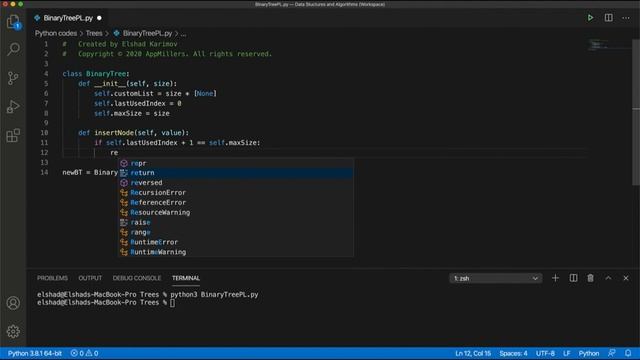Choose RuntimeError autocomplete suggestion
This screenshot has height=360, width=640.
pos(236,242)
